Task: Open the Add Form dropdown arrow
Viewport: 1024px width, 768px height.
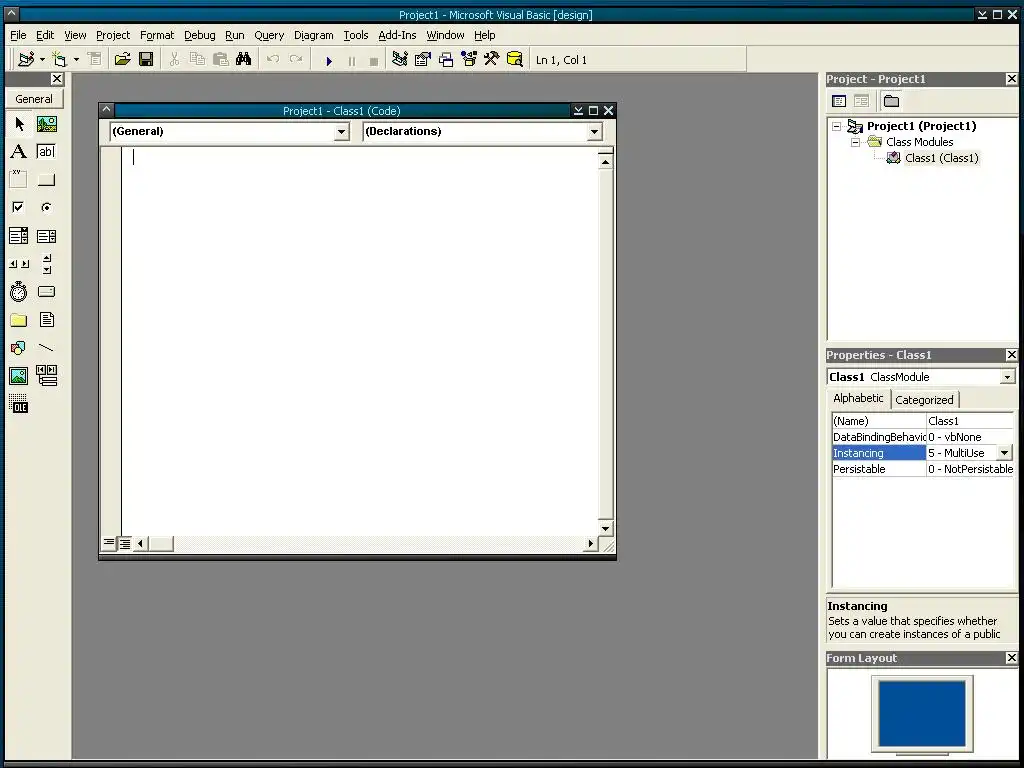Action: pos(76,59)
